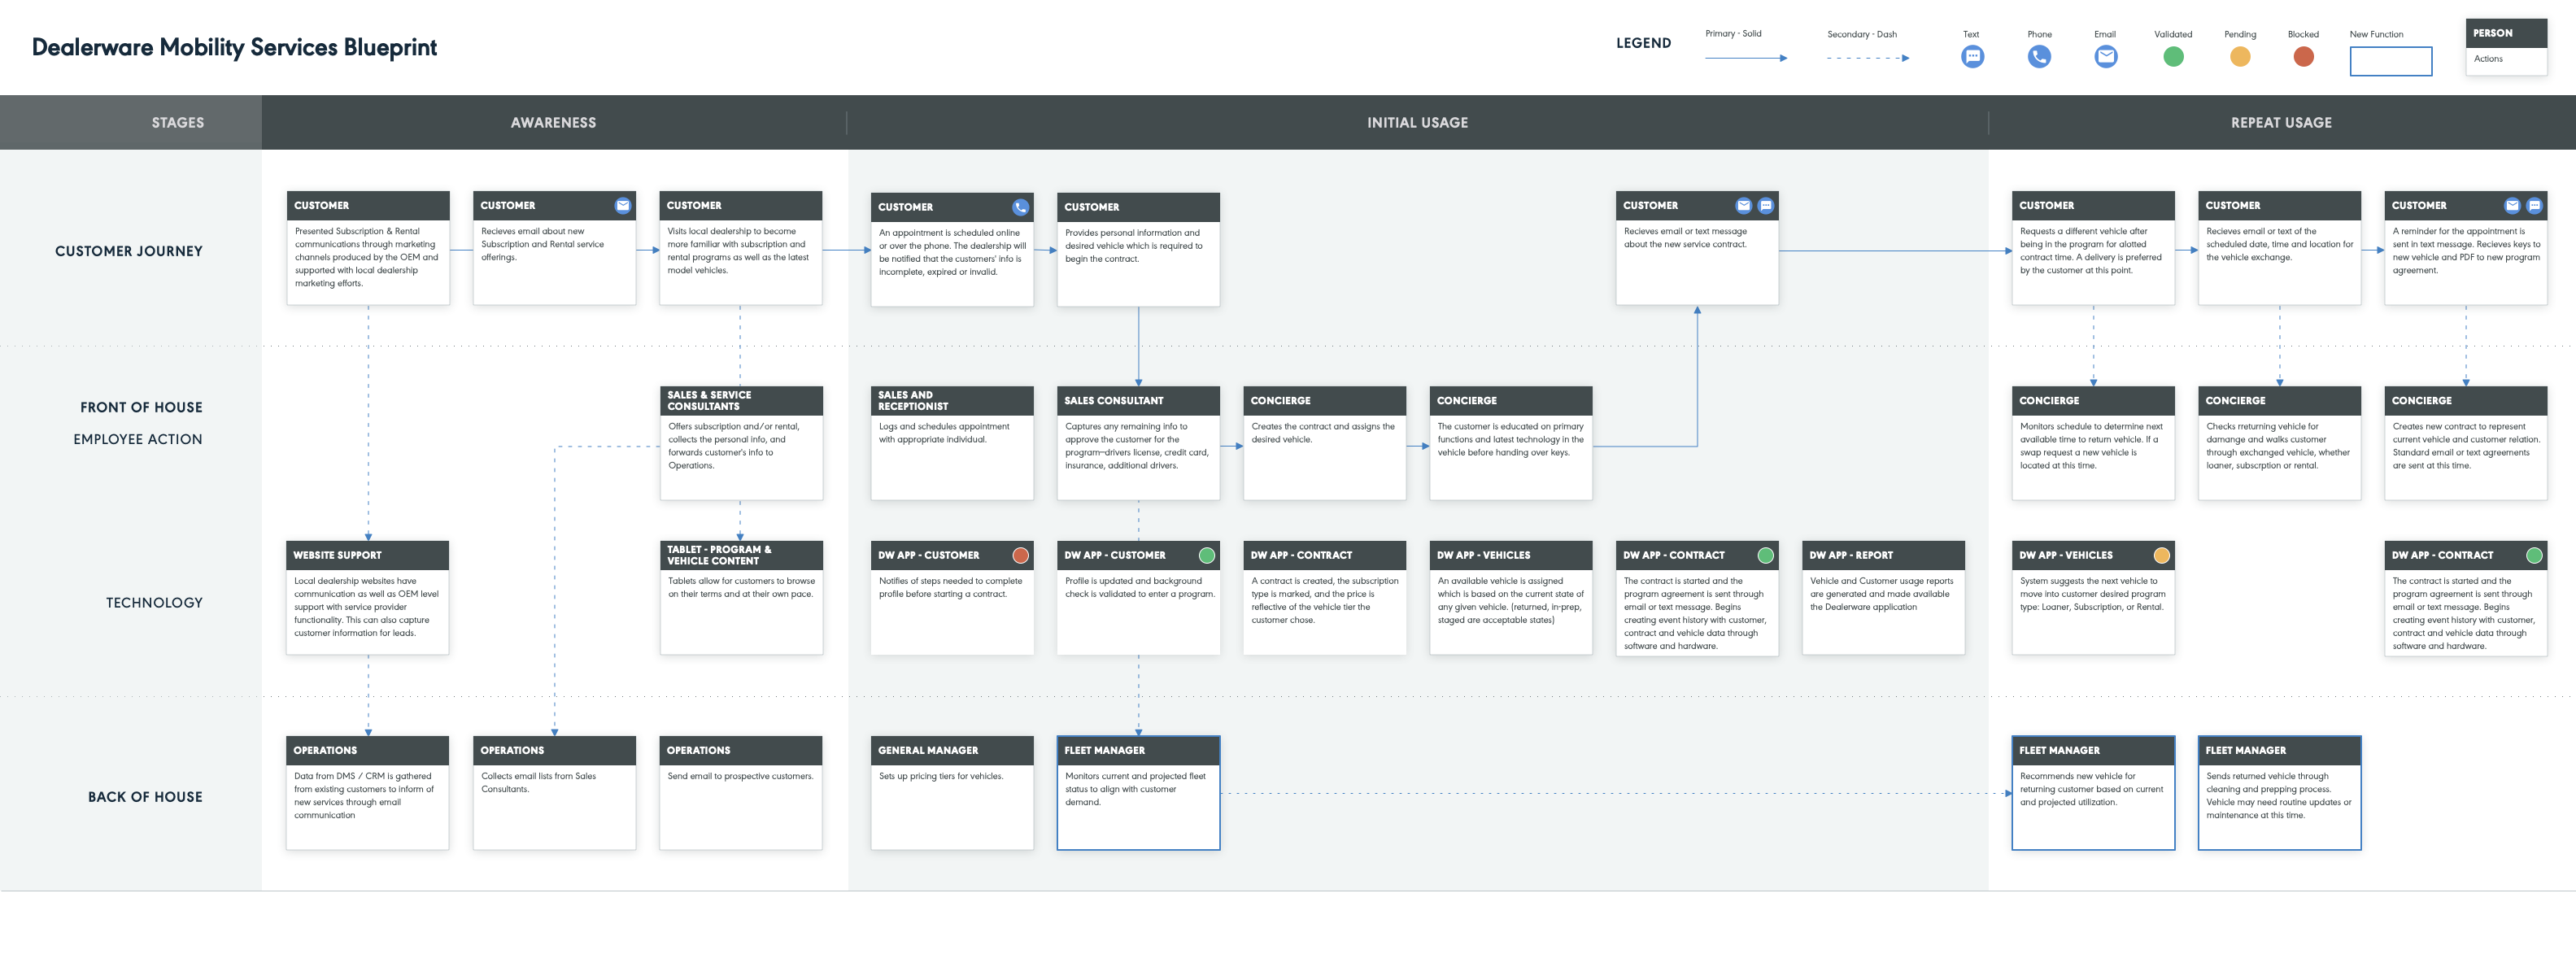Viewport: 2576px width, 976px height.
Task: Click email icon on appointment reminder Customer card
Action: (x=2512, y=206)
